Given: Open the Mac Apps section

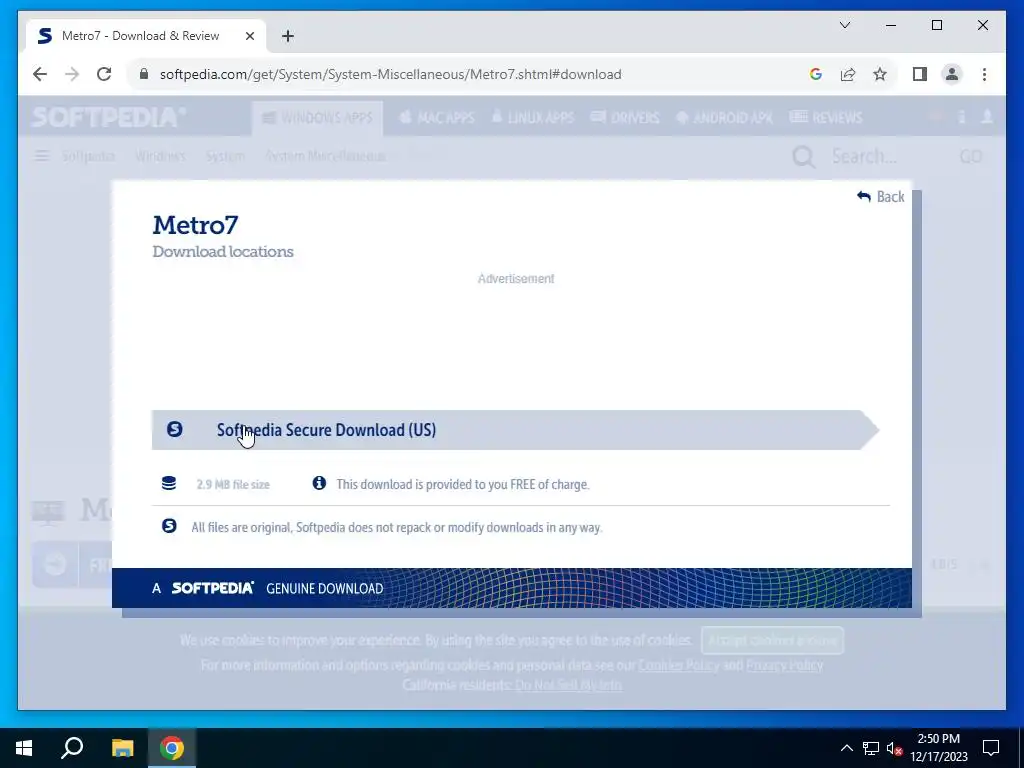Looking at the screenshot, I should point(437,118).
